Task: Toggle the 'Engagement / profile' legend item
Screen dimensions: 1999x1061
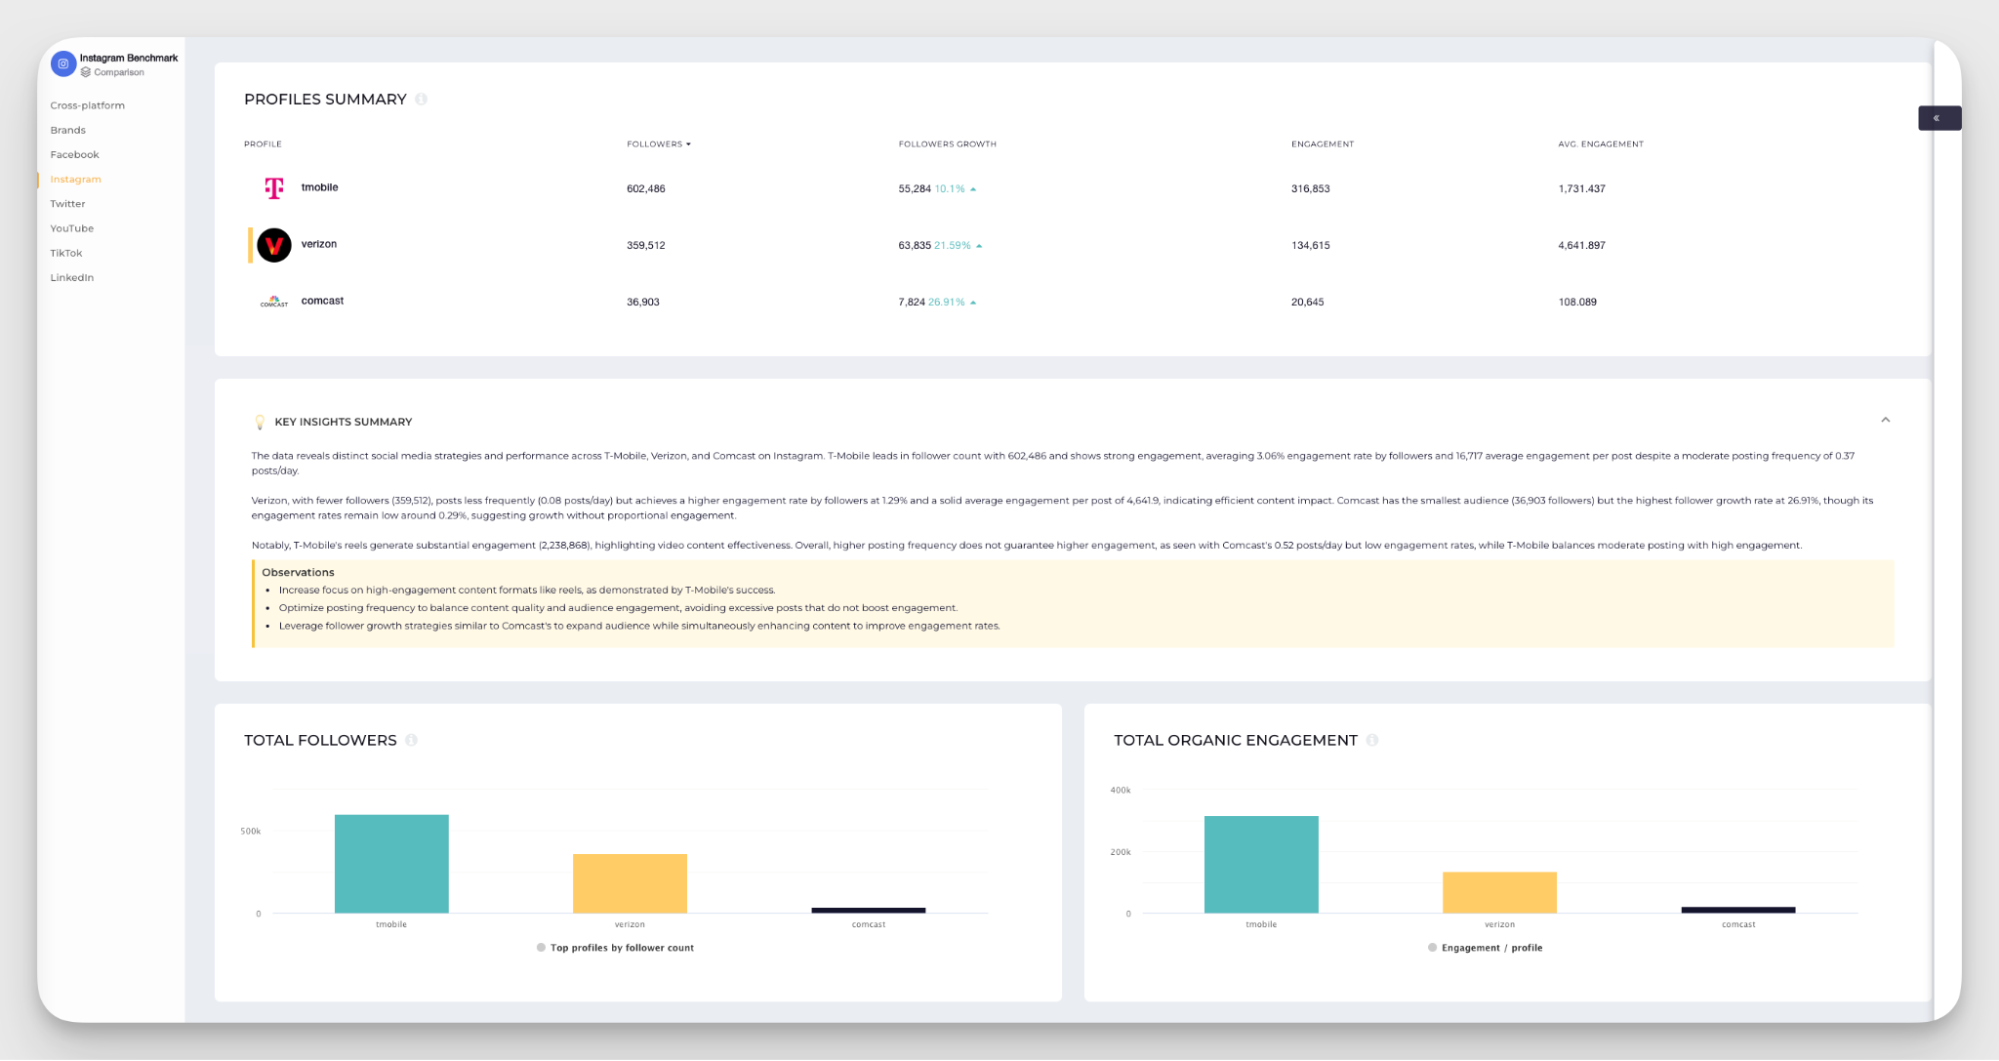Action: pyautogui.click(x=1485, y=948)
